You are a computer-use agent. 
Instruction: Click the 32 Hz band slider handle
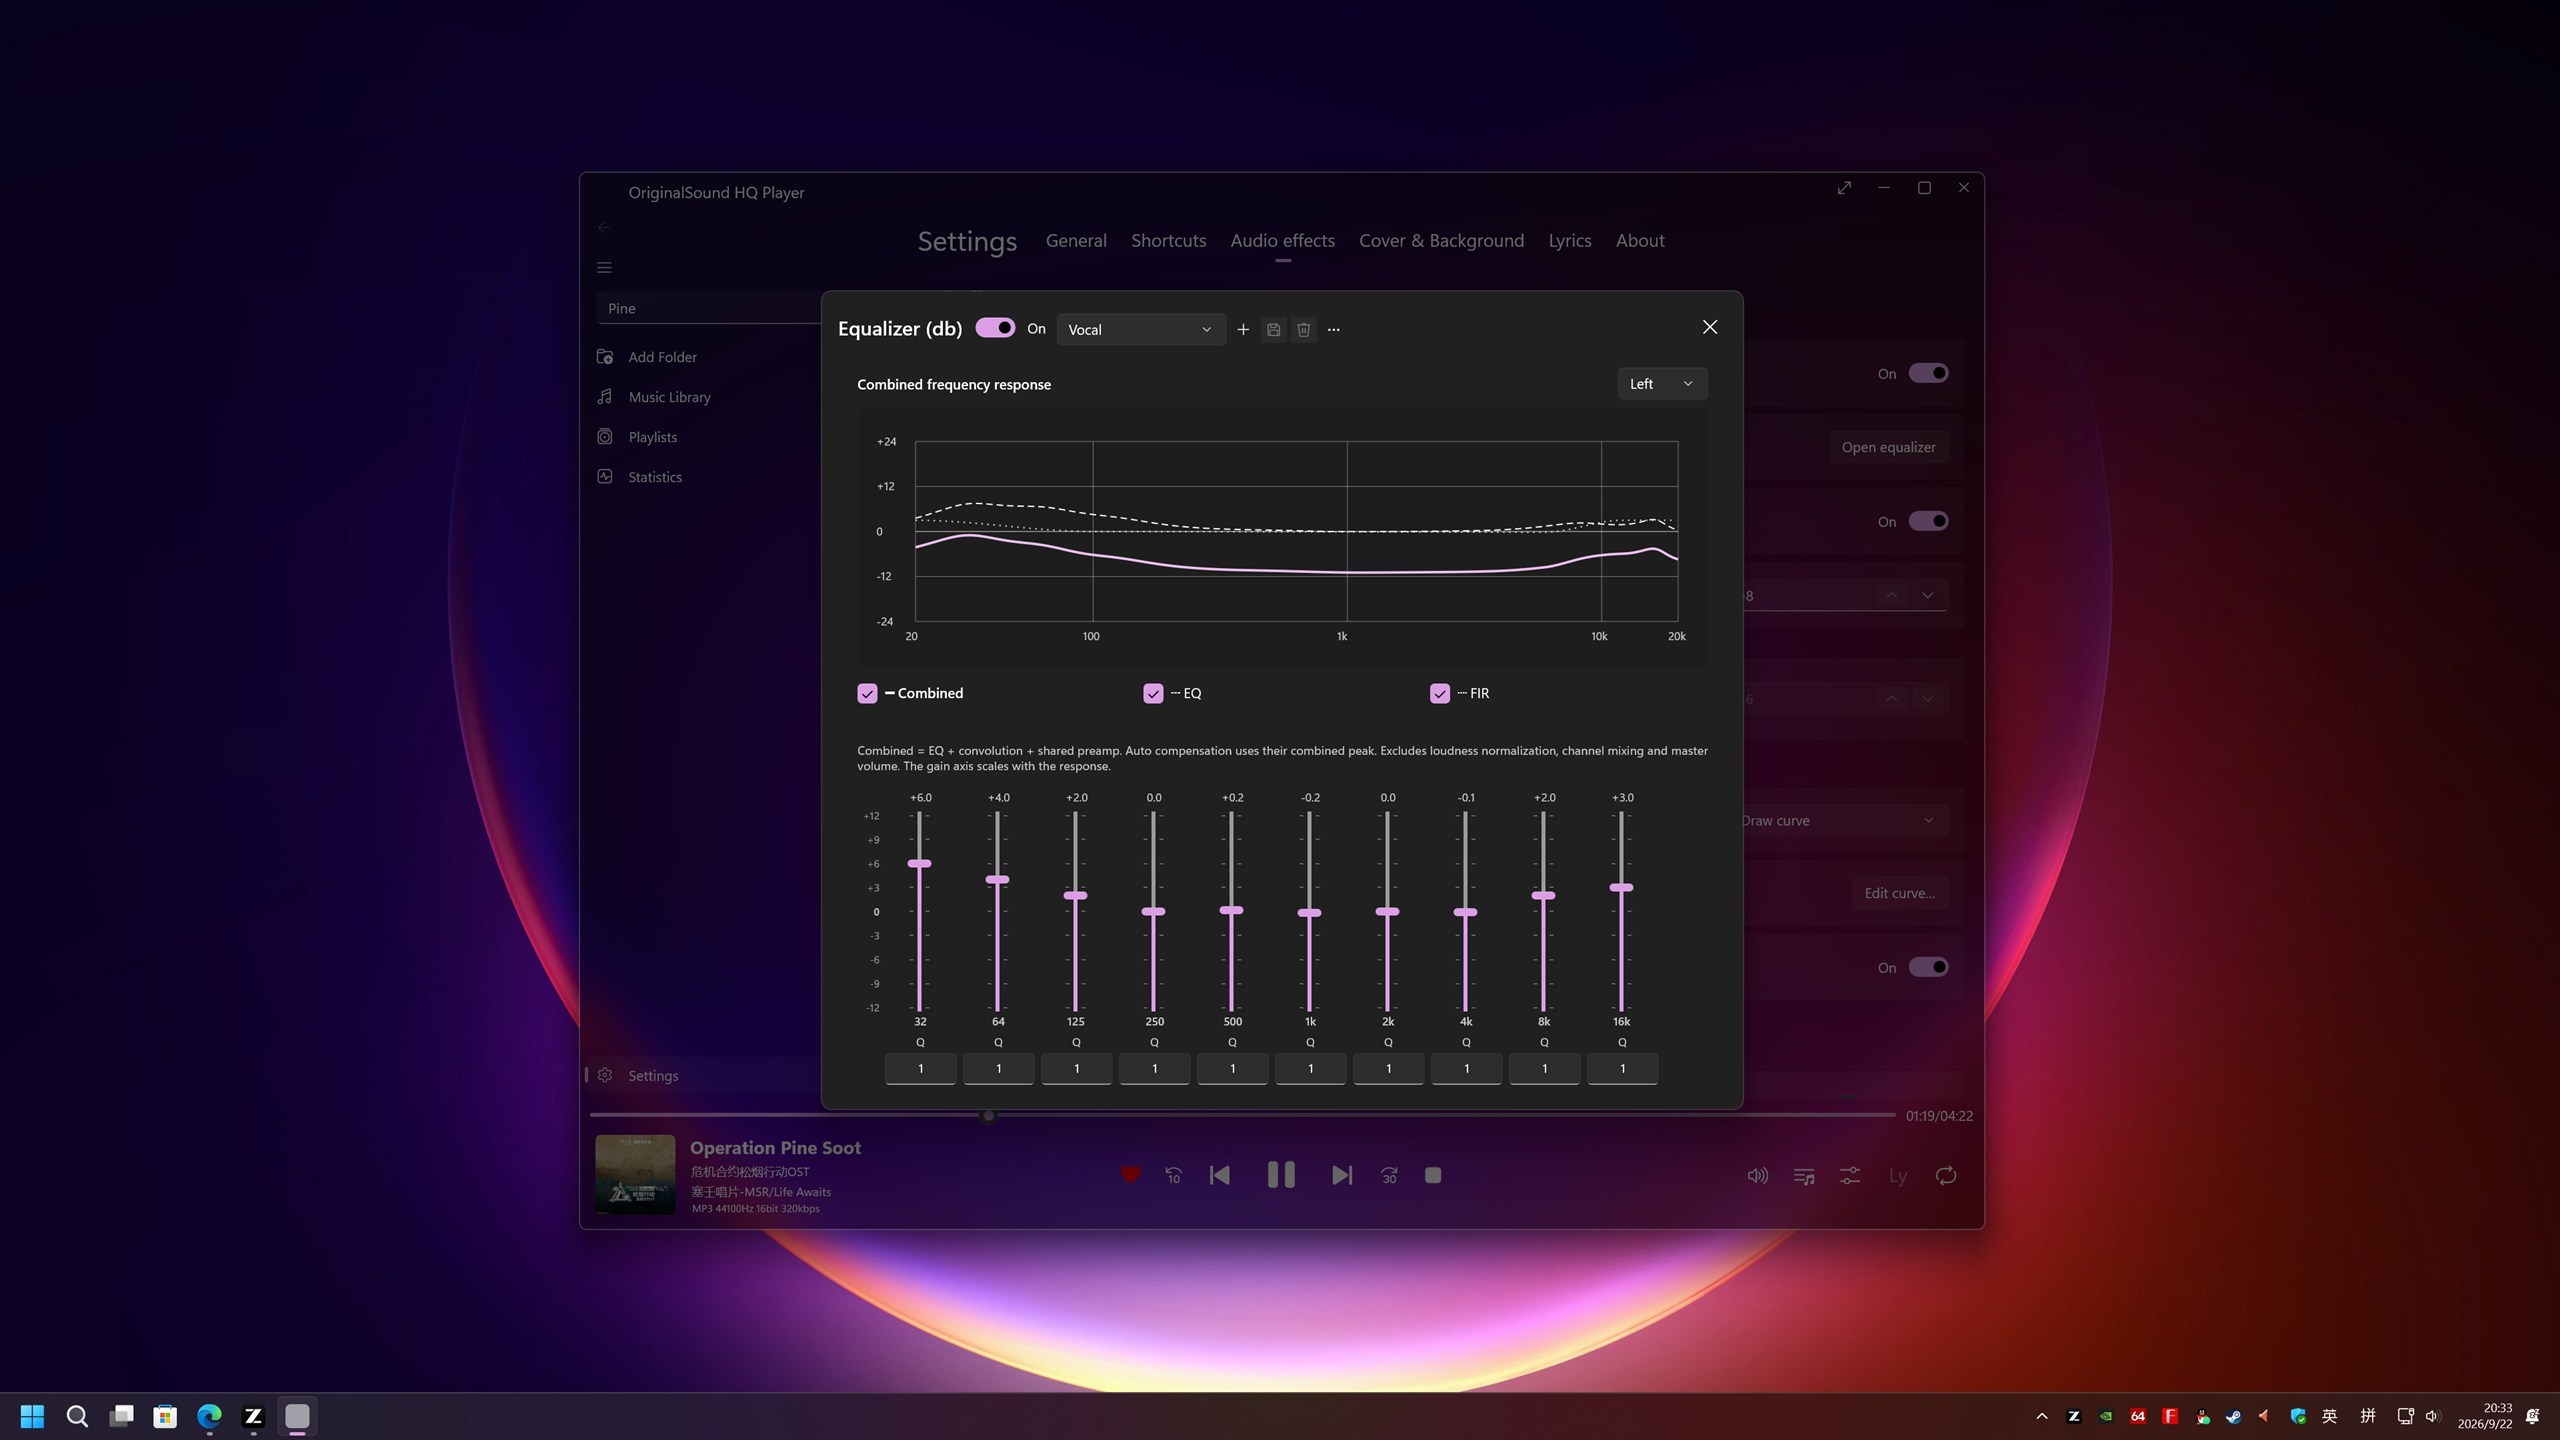(x=920, y=863)
